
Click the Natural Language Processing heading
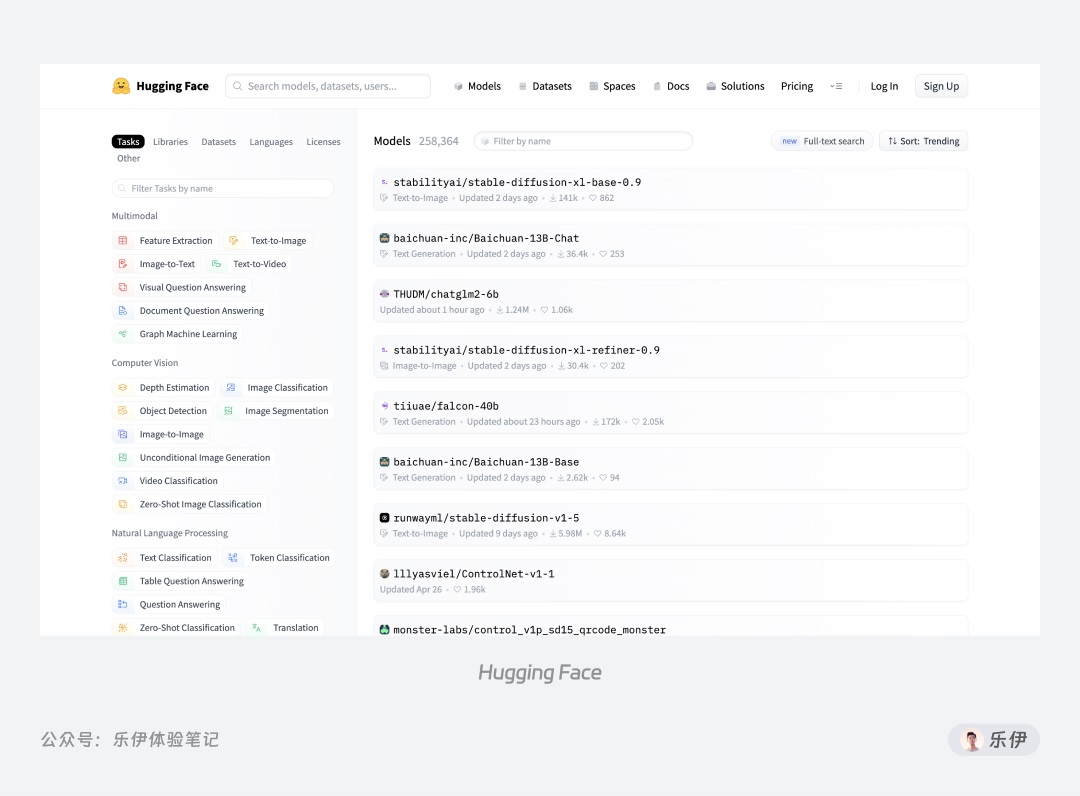tap(169, 533)
